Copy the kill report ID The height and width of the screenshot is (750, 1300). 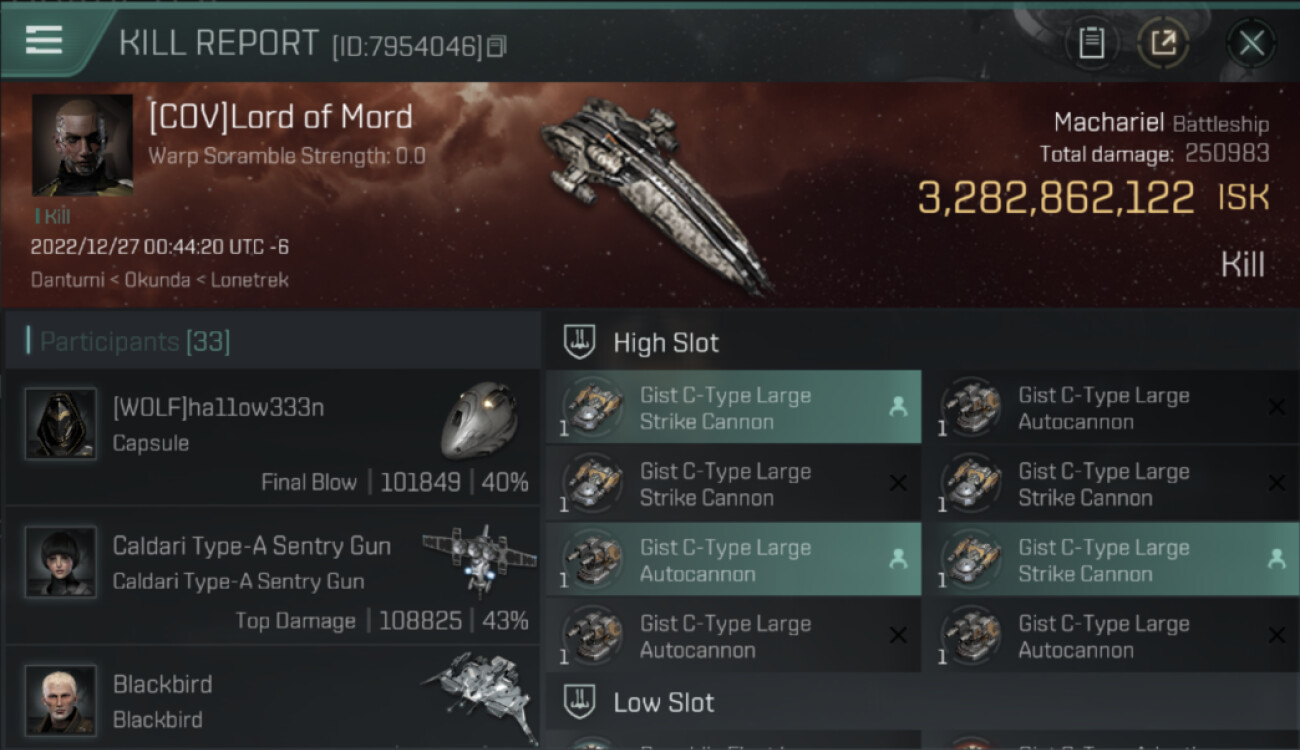(497, 46)
